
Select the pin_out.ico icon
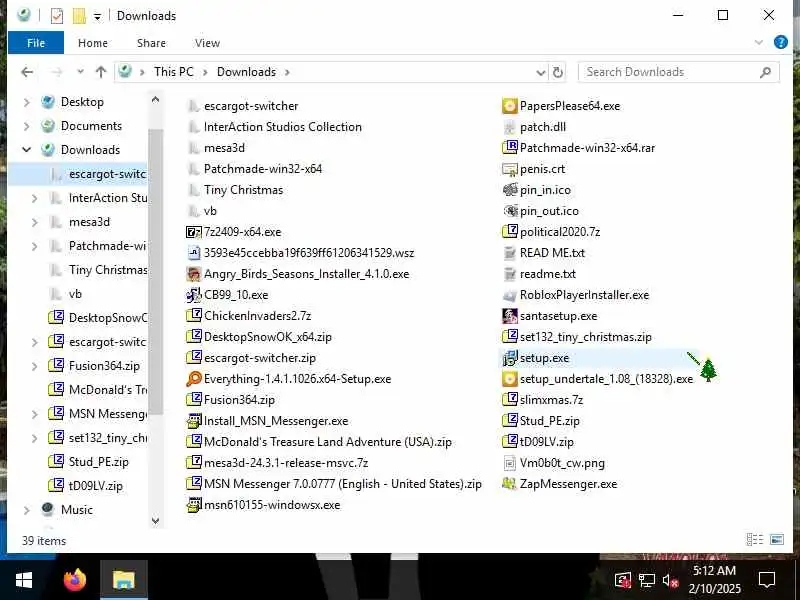pyautogui.click(x=509, y=211)
